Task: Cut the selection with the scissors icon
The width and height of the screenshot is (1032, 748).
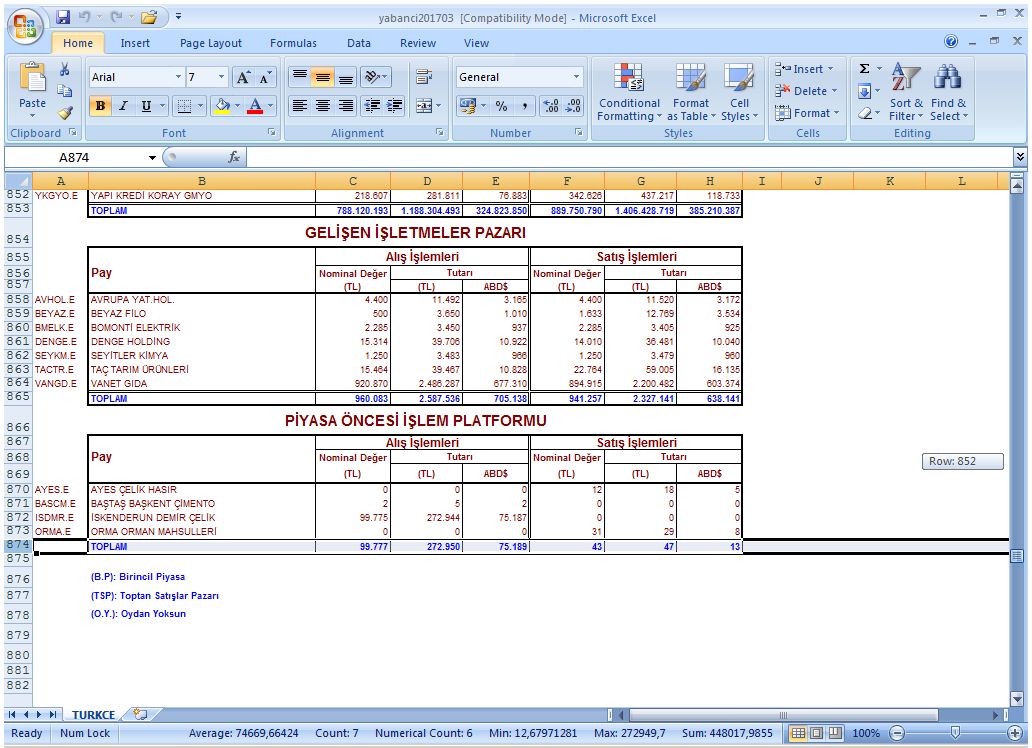Action: click(64, 69)
